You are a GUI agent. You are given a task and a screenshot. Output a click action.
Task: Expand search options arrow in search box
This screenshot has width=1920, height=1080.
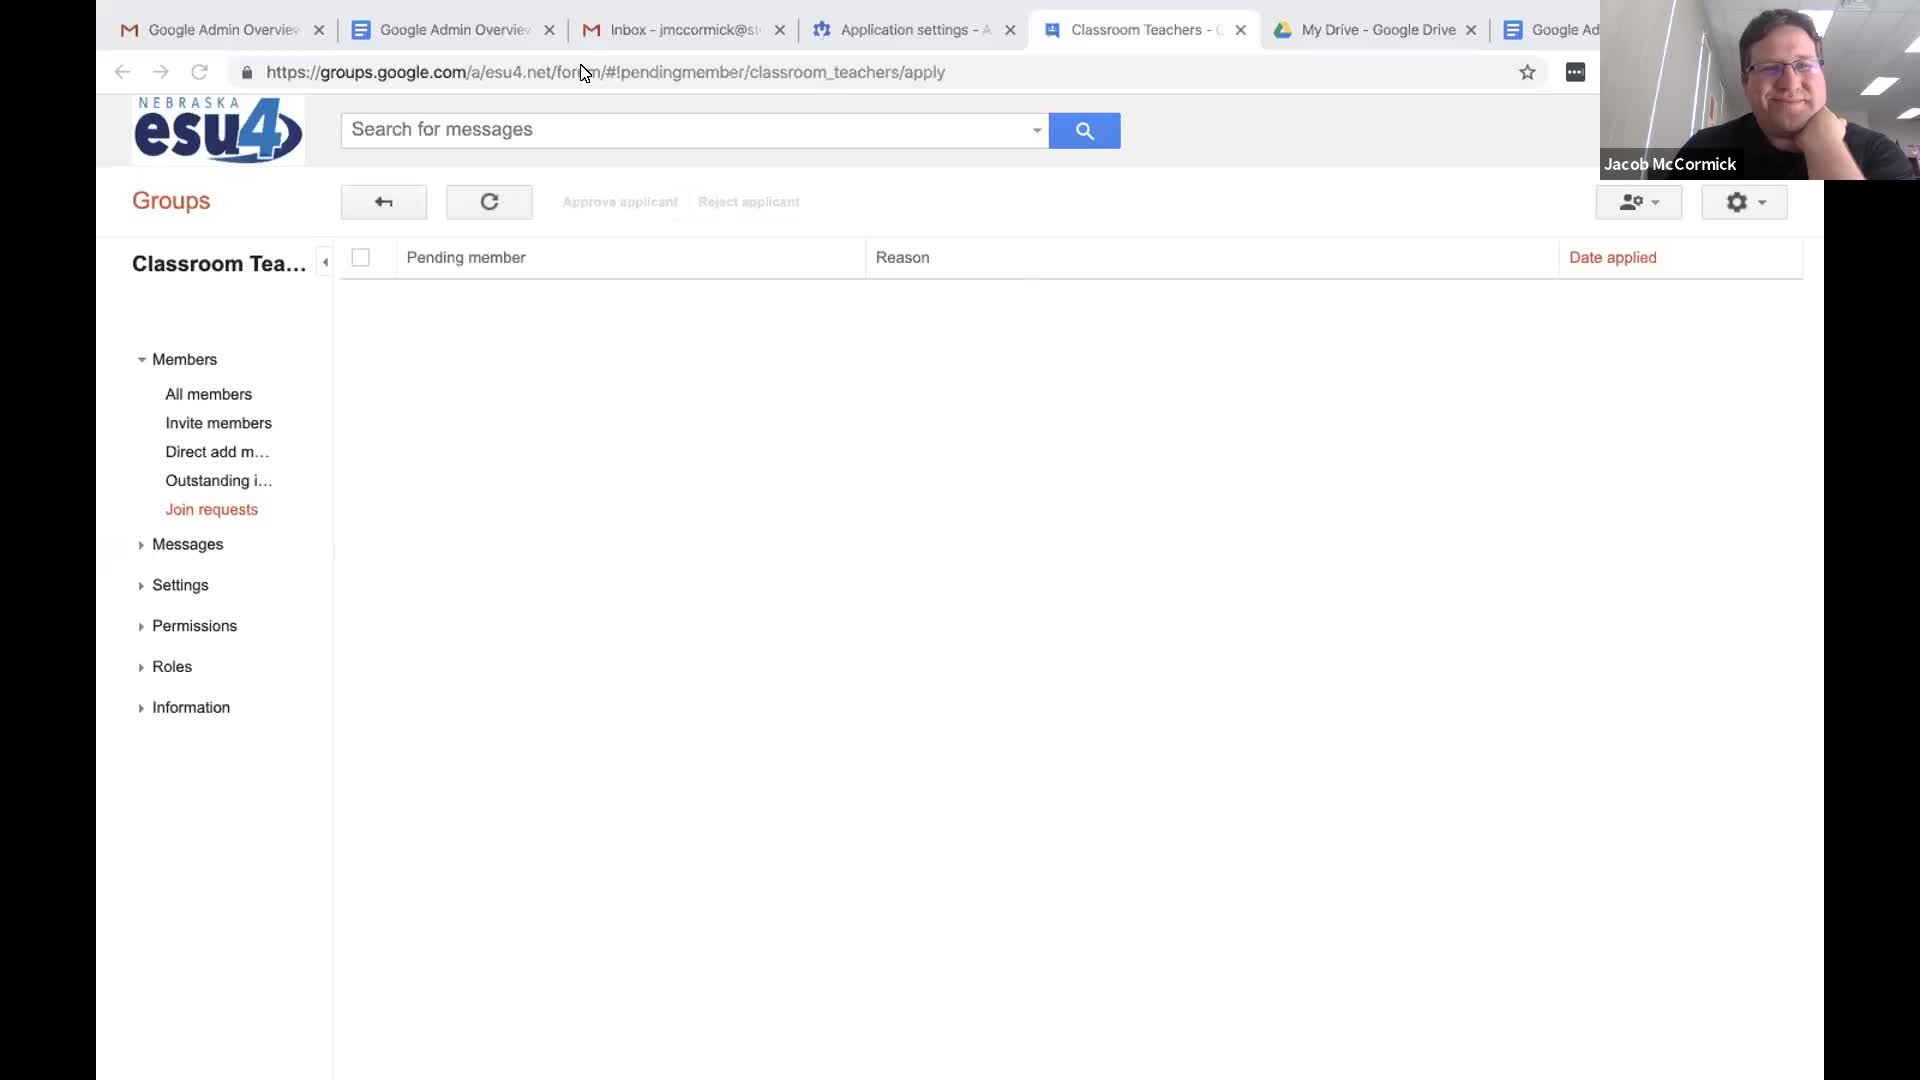click(x=1037, y=130)
